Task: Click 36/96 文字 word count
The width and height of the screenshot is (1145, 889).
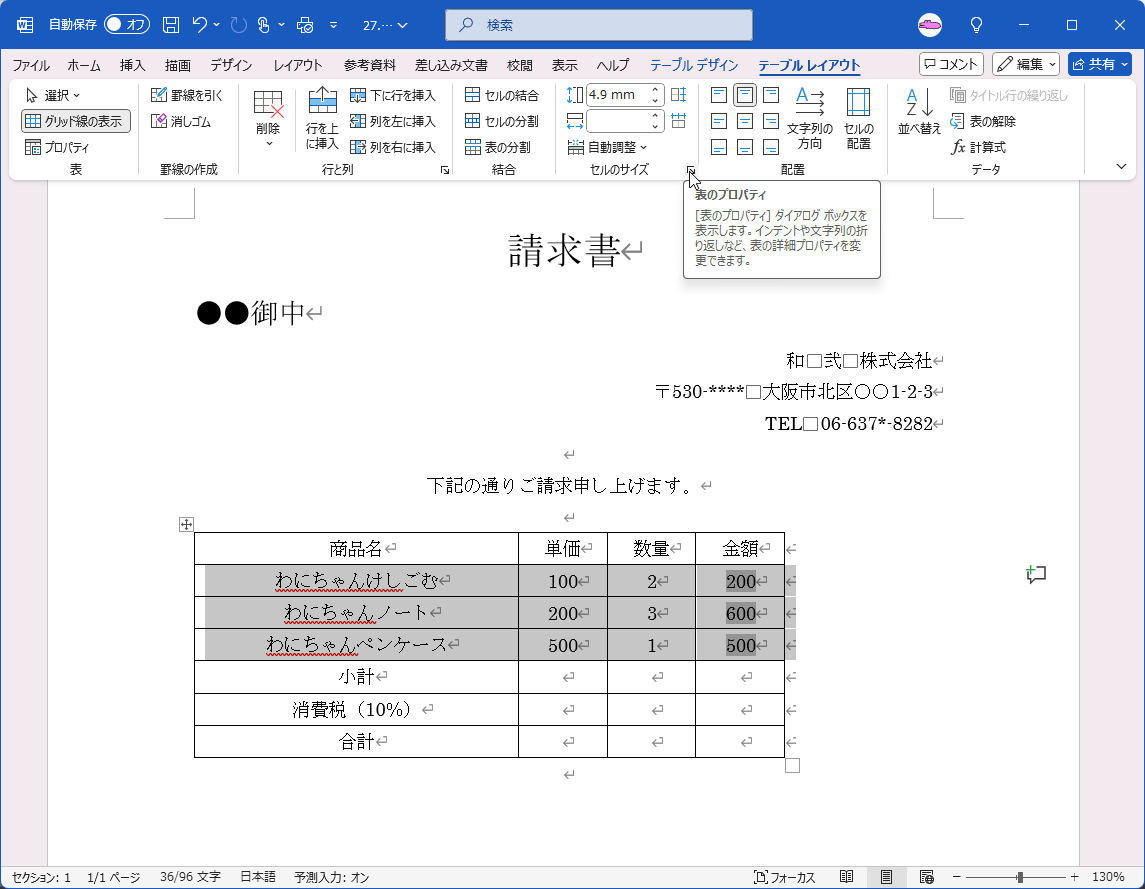Action: click(x=191, y=877)
